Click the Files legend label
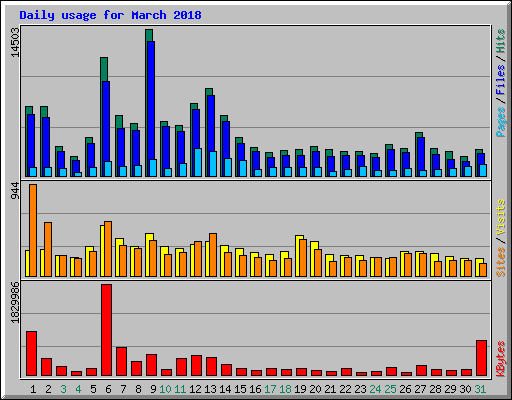Screen dimensions: 512x400 tap(500, 80)
